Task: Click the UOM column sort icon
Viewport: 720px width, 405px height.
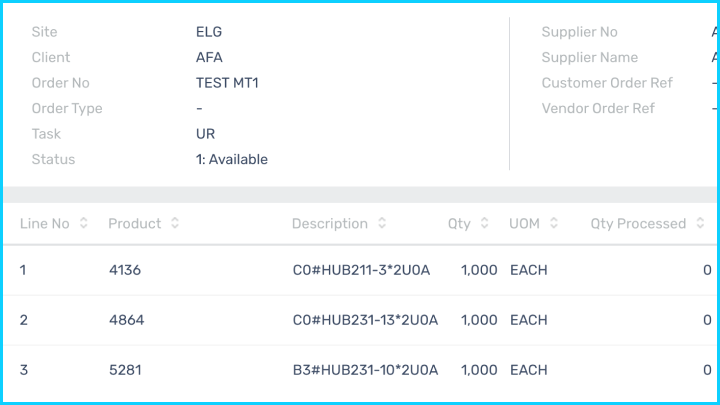Action: 554,224
